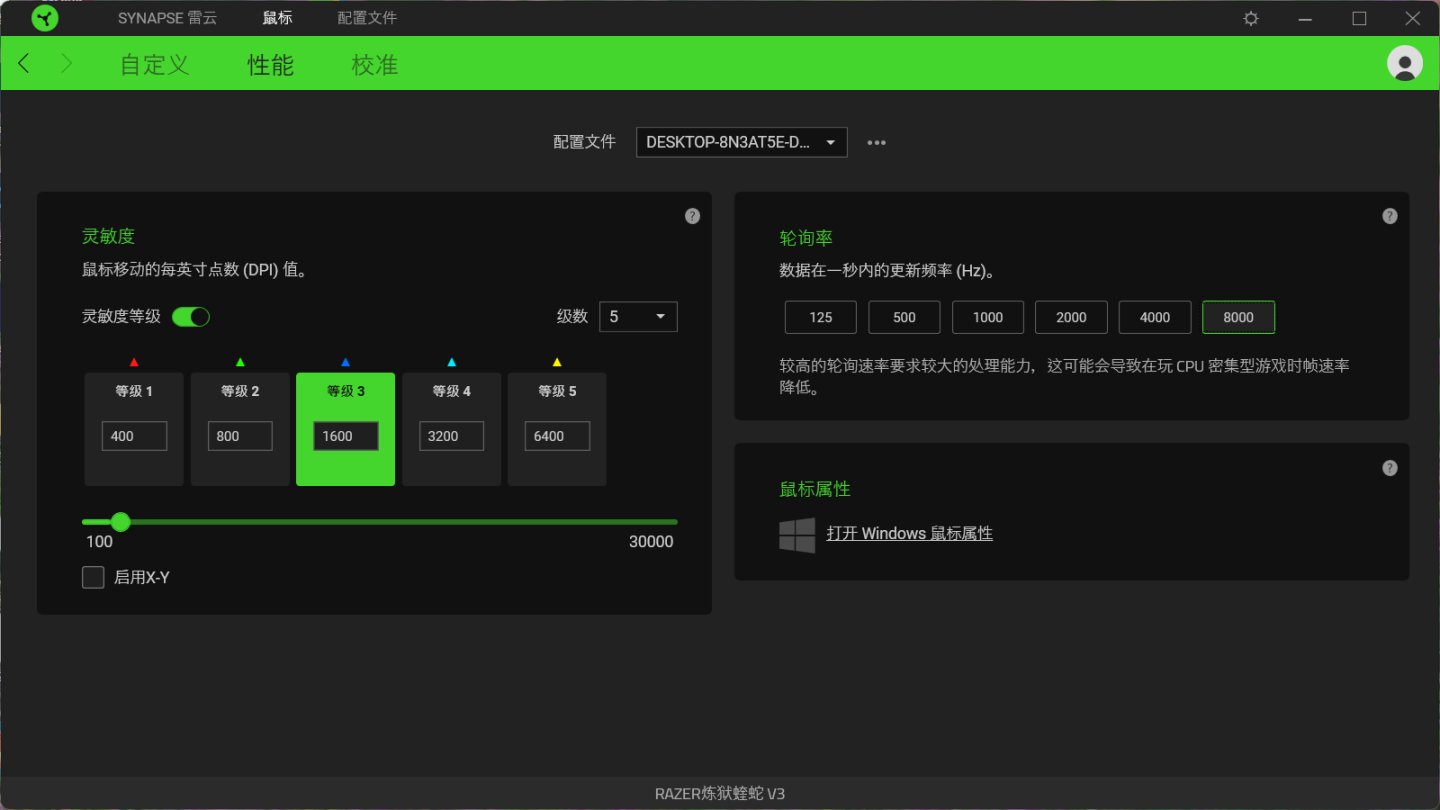Image resolution: width=1440 pixels, height=810 pixels.
Task: Click the Windows logo beside 鼠标属性 link
Action: coord(797,535)
